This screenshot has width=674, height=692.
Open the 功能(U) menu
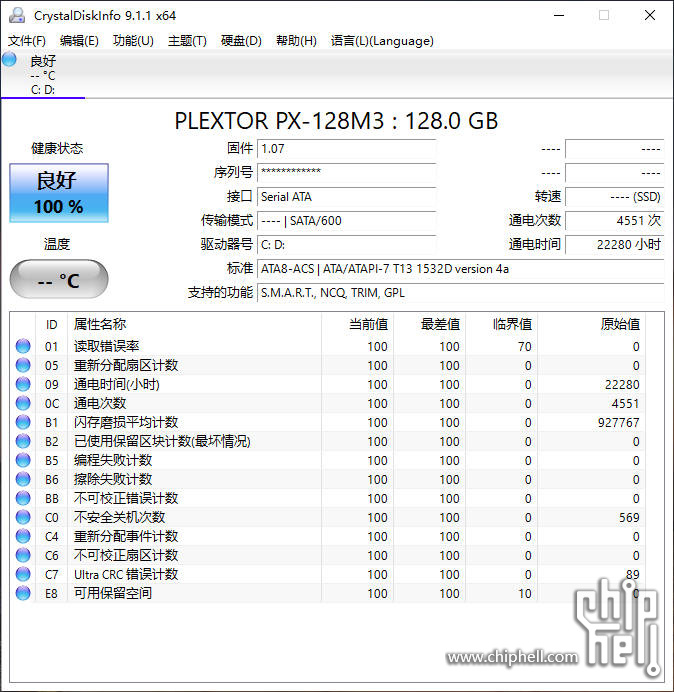pos(133,41)
